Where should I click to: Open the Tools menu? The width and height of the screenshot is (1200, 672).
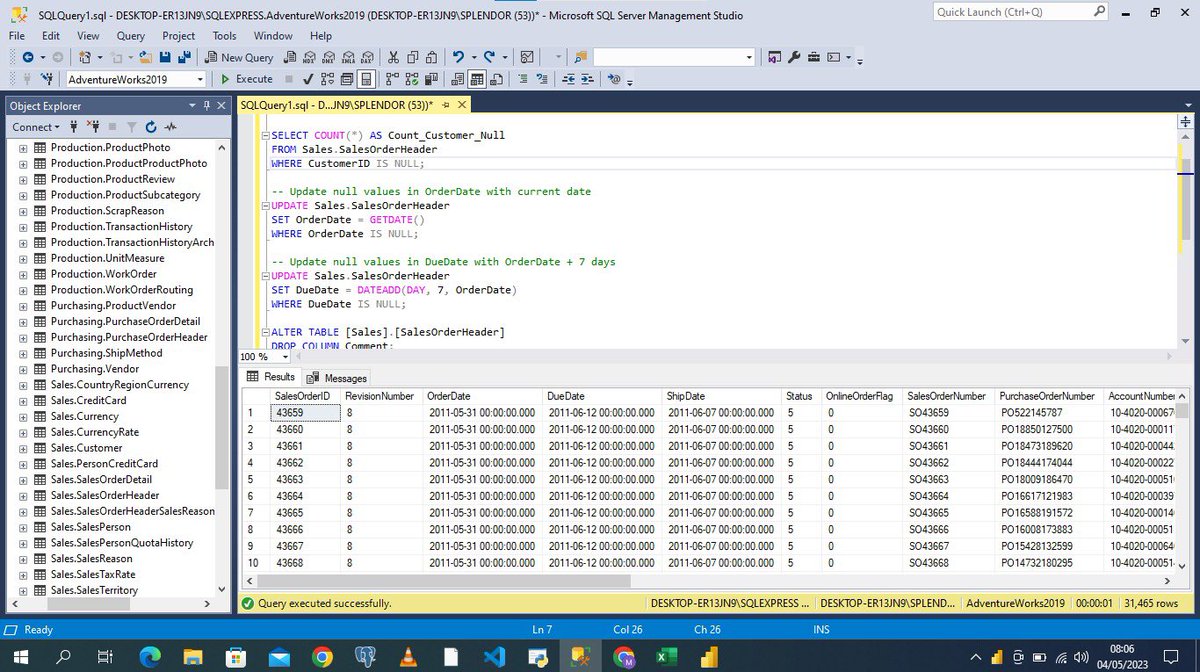tap(225, 35)
